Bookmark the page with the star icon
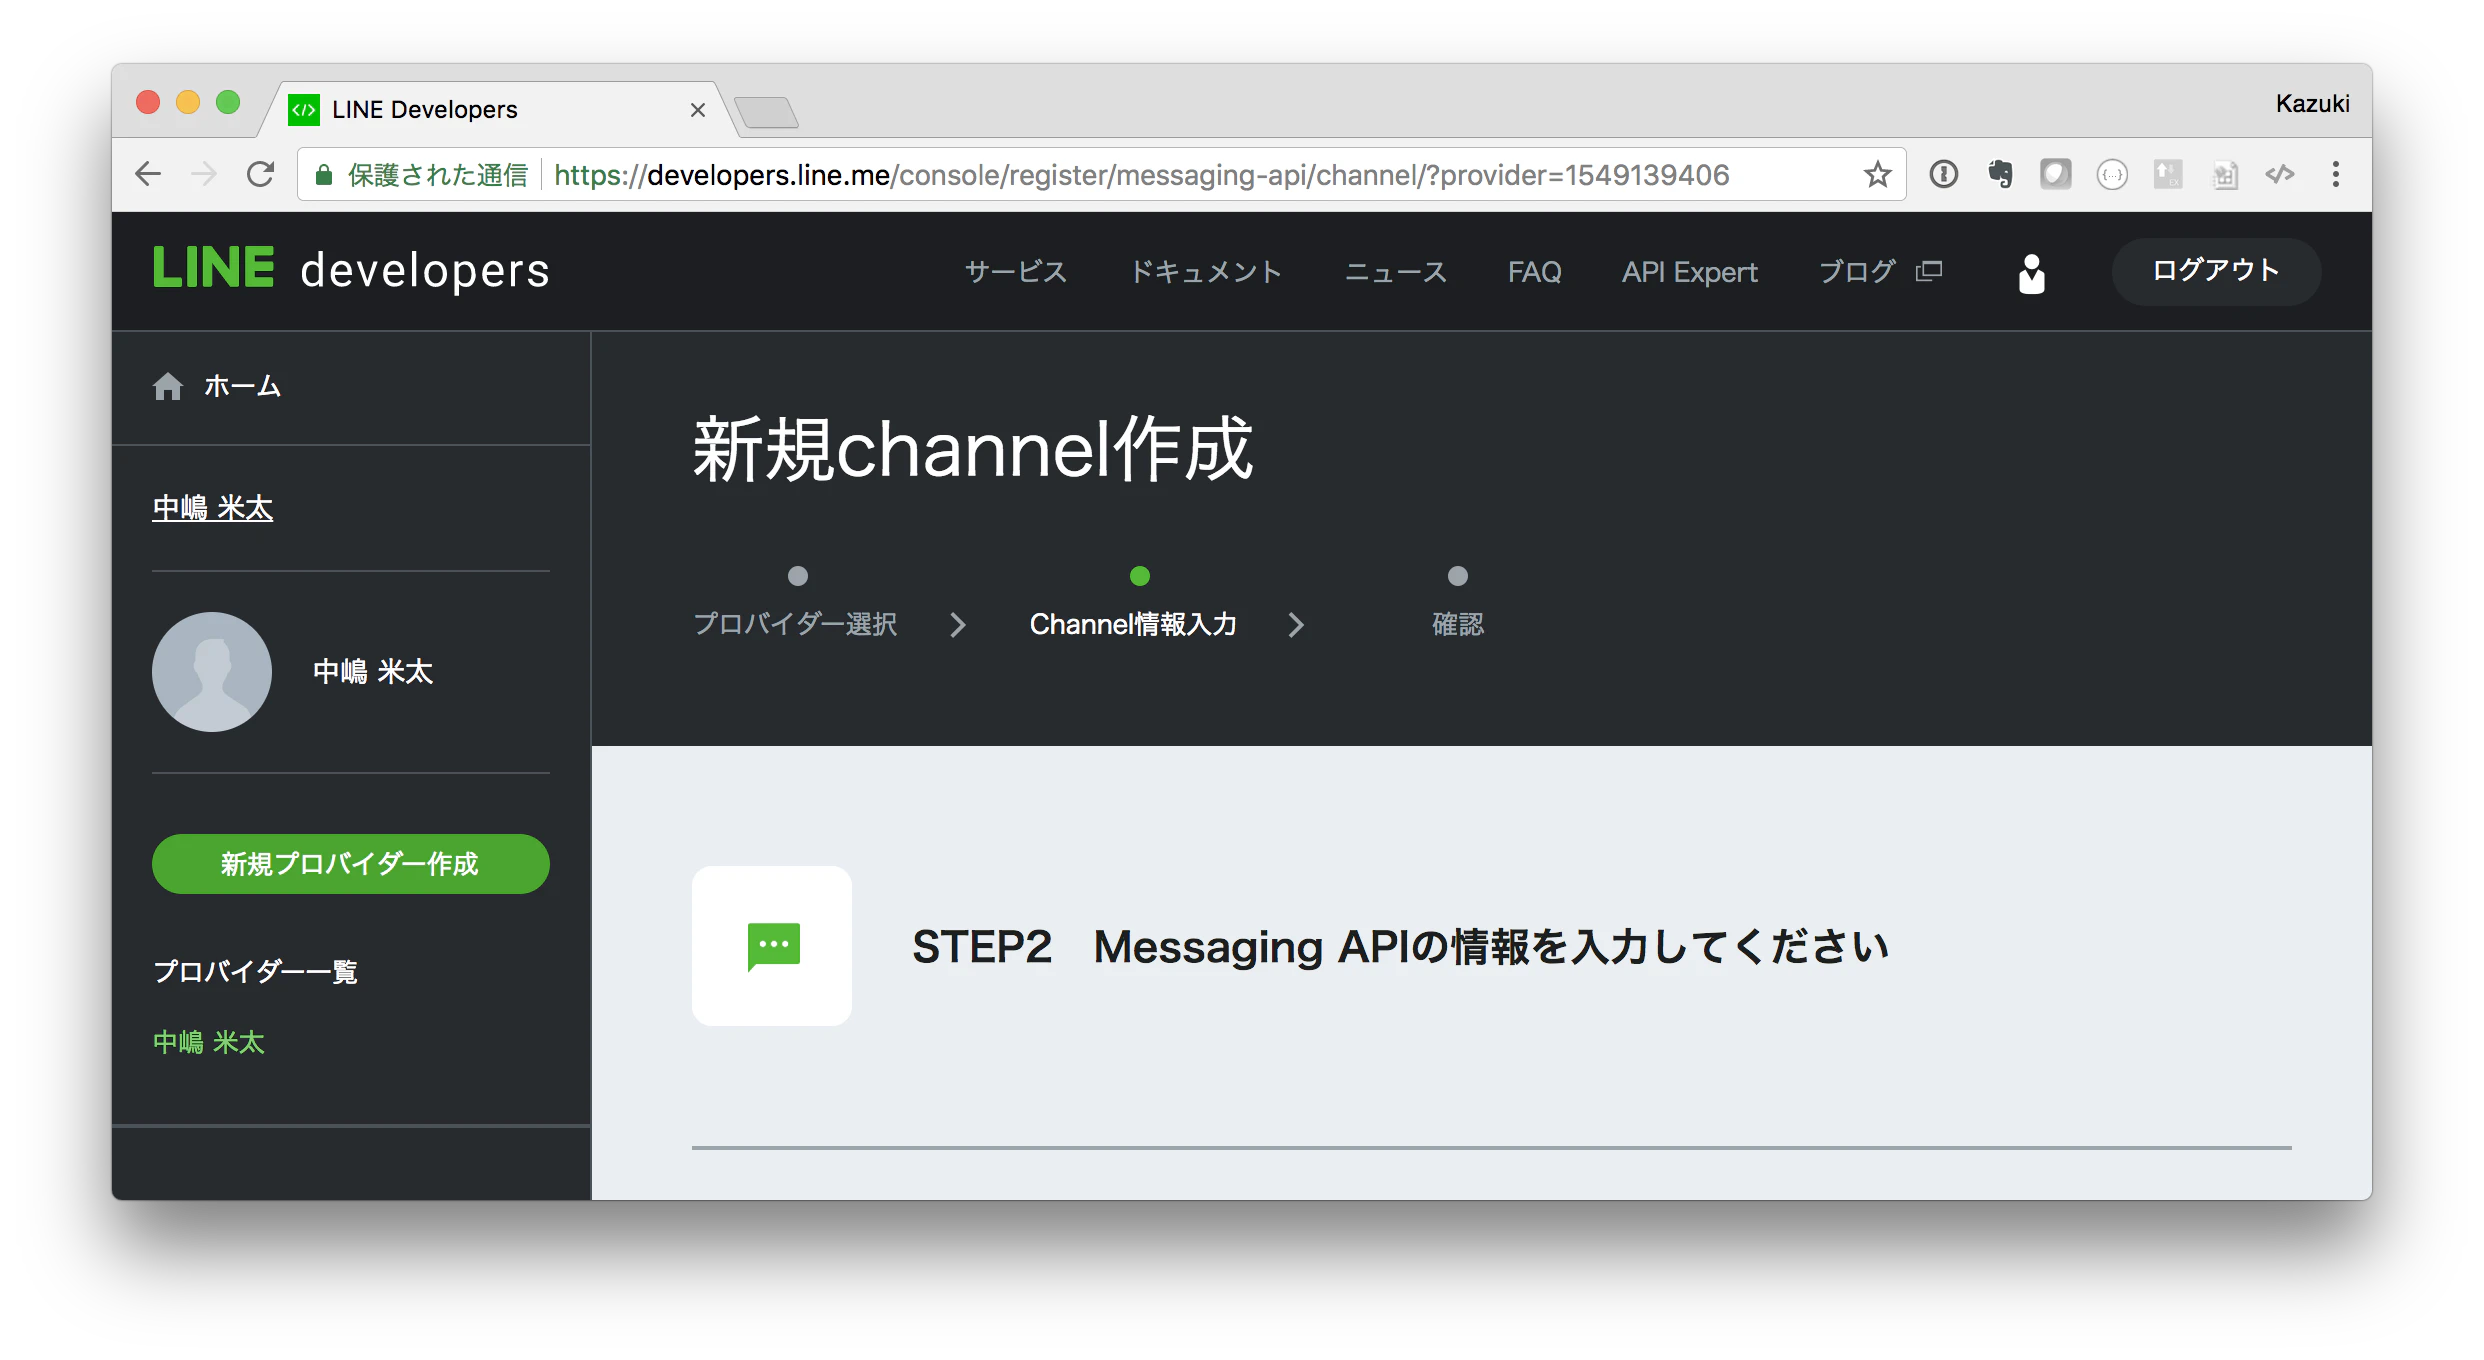This screenshot has width=2484, height=1360. point(1877,174)
